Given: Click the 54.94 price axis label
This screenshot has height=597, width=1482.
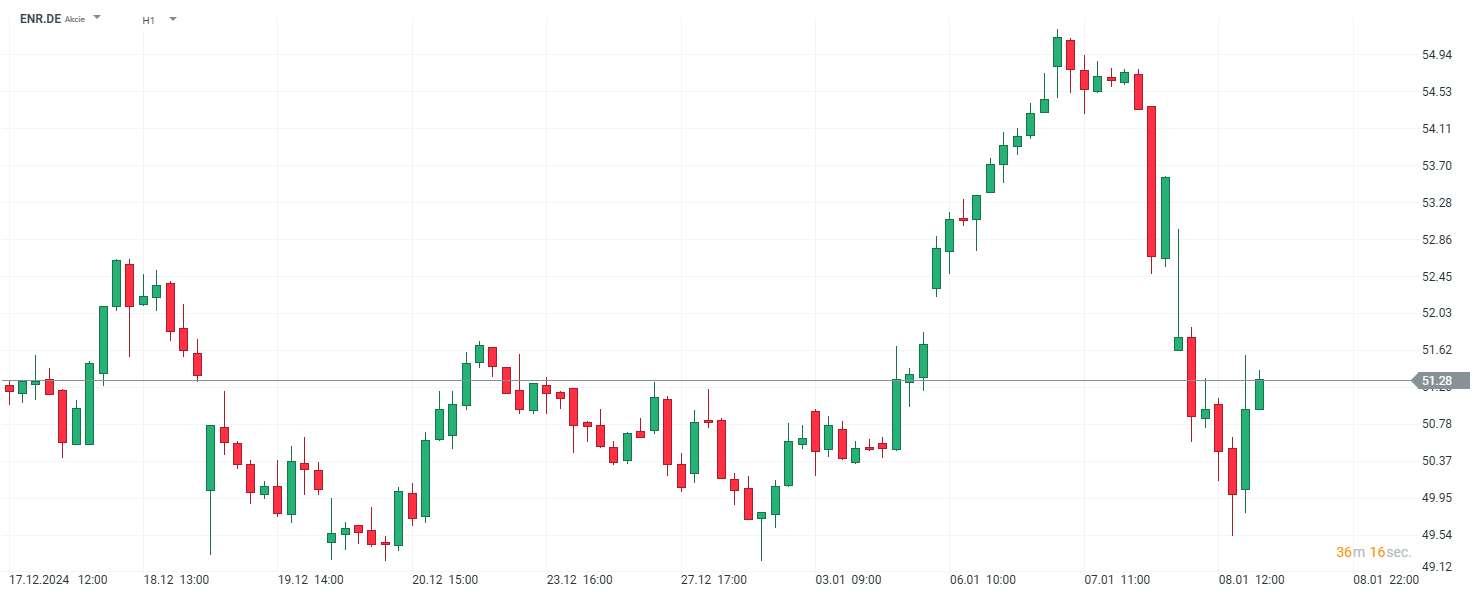Looking at the screenshot, I should [1437, 55].
